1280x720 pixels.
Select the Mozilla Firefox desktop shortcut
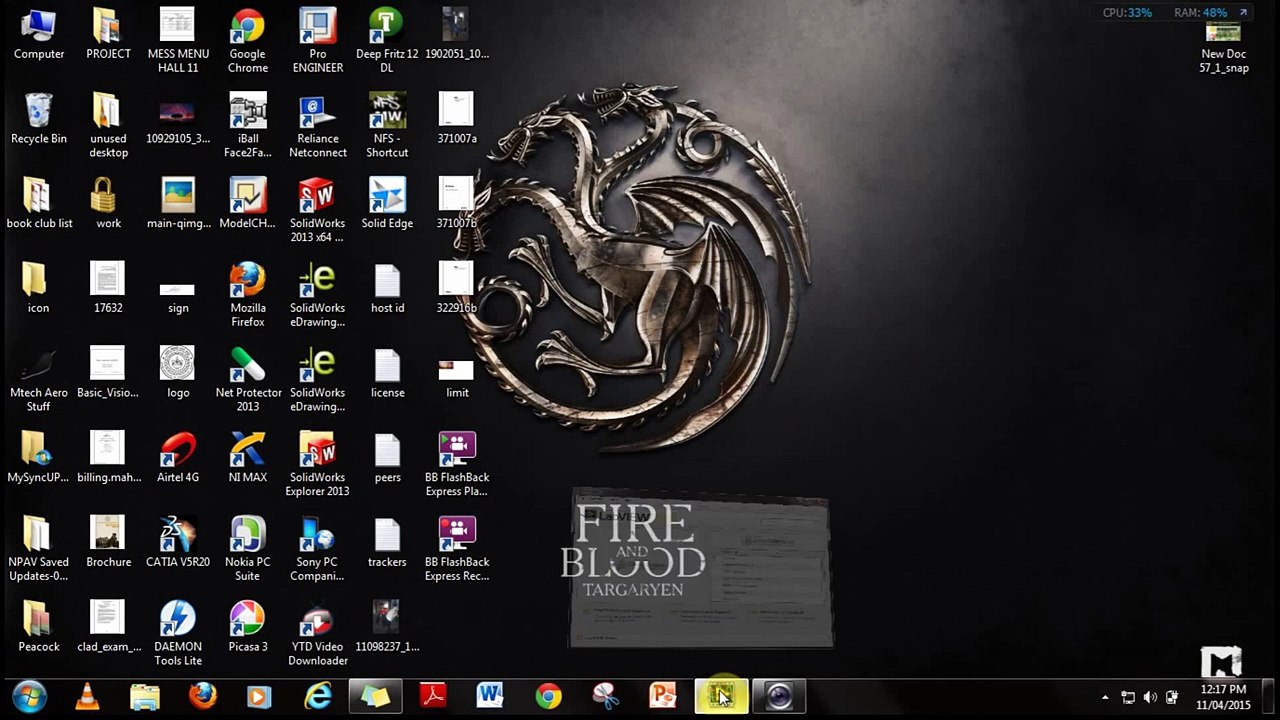(x=247, y=295)
